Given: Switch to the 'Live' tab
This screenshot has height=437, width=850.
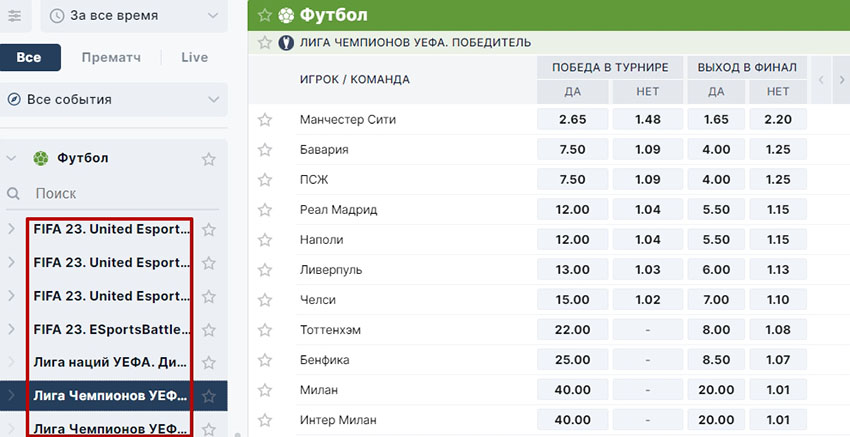Looking at the screenshot, I should pos(195,57).
